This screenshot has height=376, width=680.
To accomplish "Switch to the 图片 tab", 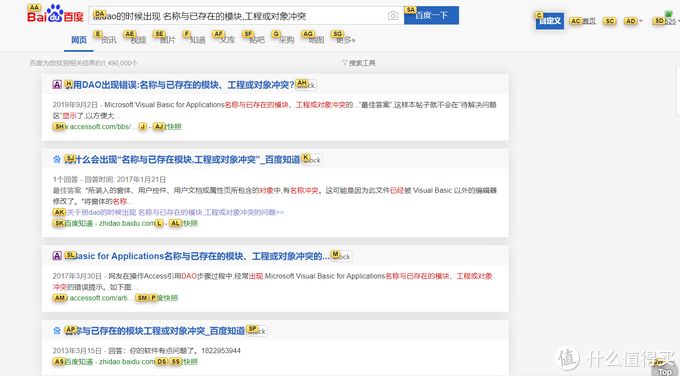I will (167, 40).
